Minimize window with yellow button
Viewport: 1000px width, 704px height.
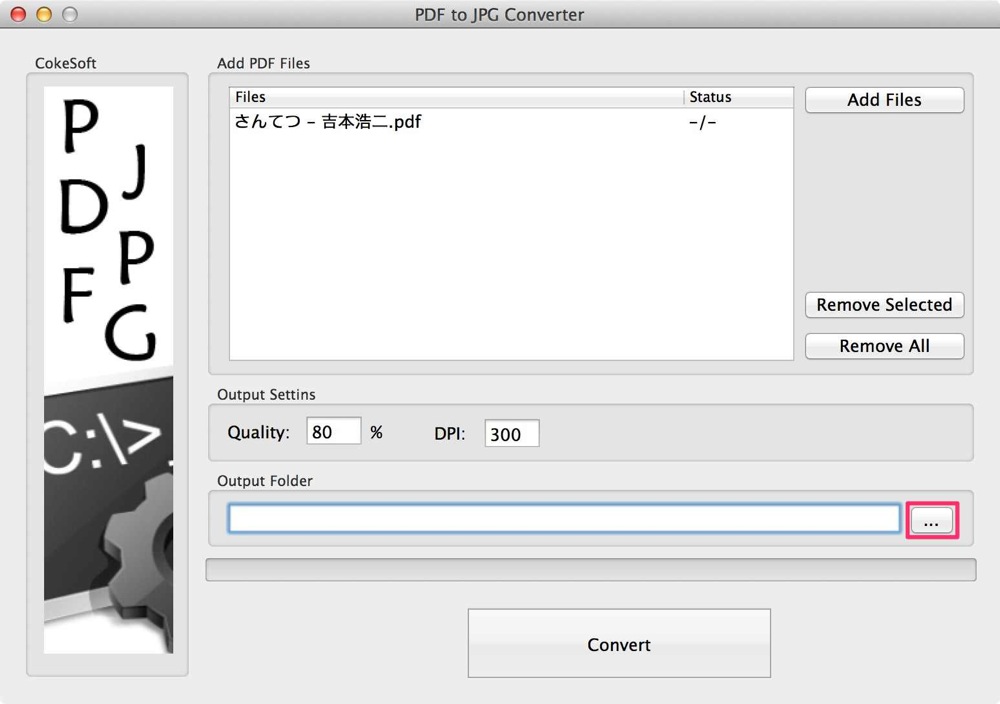tap(44, 14)
